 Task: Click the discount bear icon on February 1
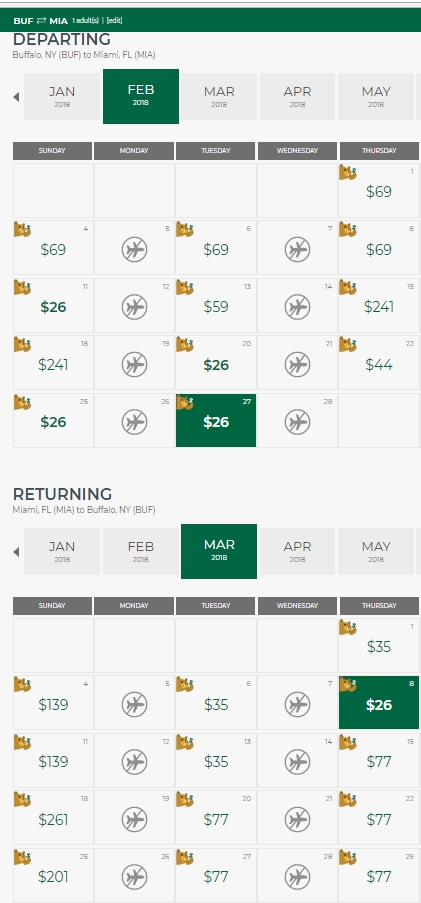[x=348, y=172]
